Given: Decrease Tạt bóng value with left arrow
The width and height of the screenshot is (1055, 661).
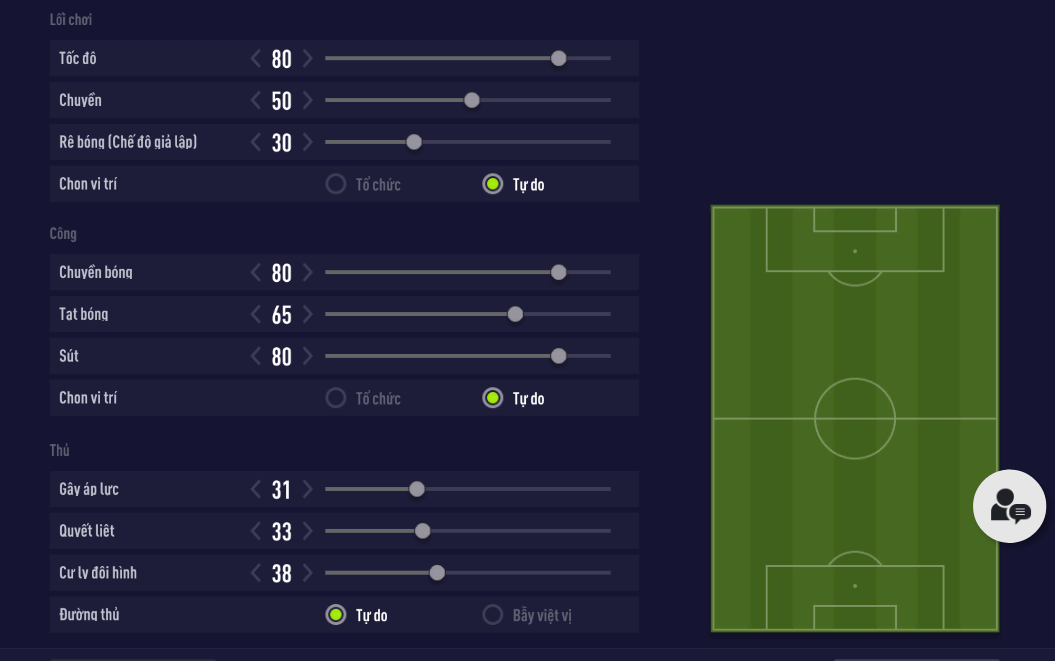Looking at the screenshot, I should pos(256,315).
